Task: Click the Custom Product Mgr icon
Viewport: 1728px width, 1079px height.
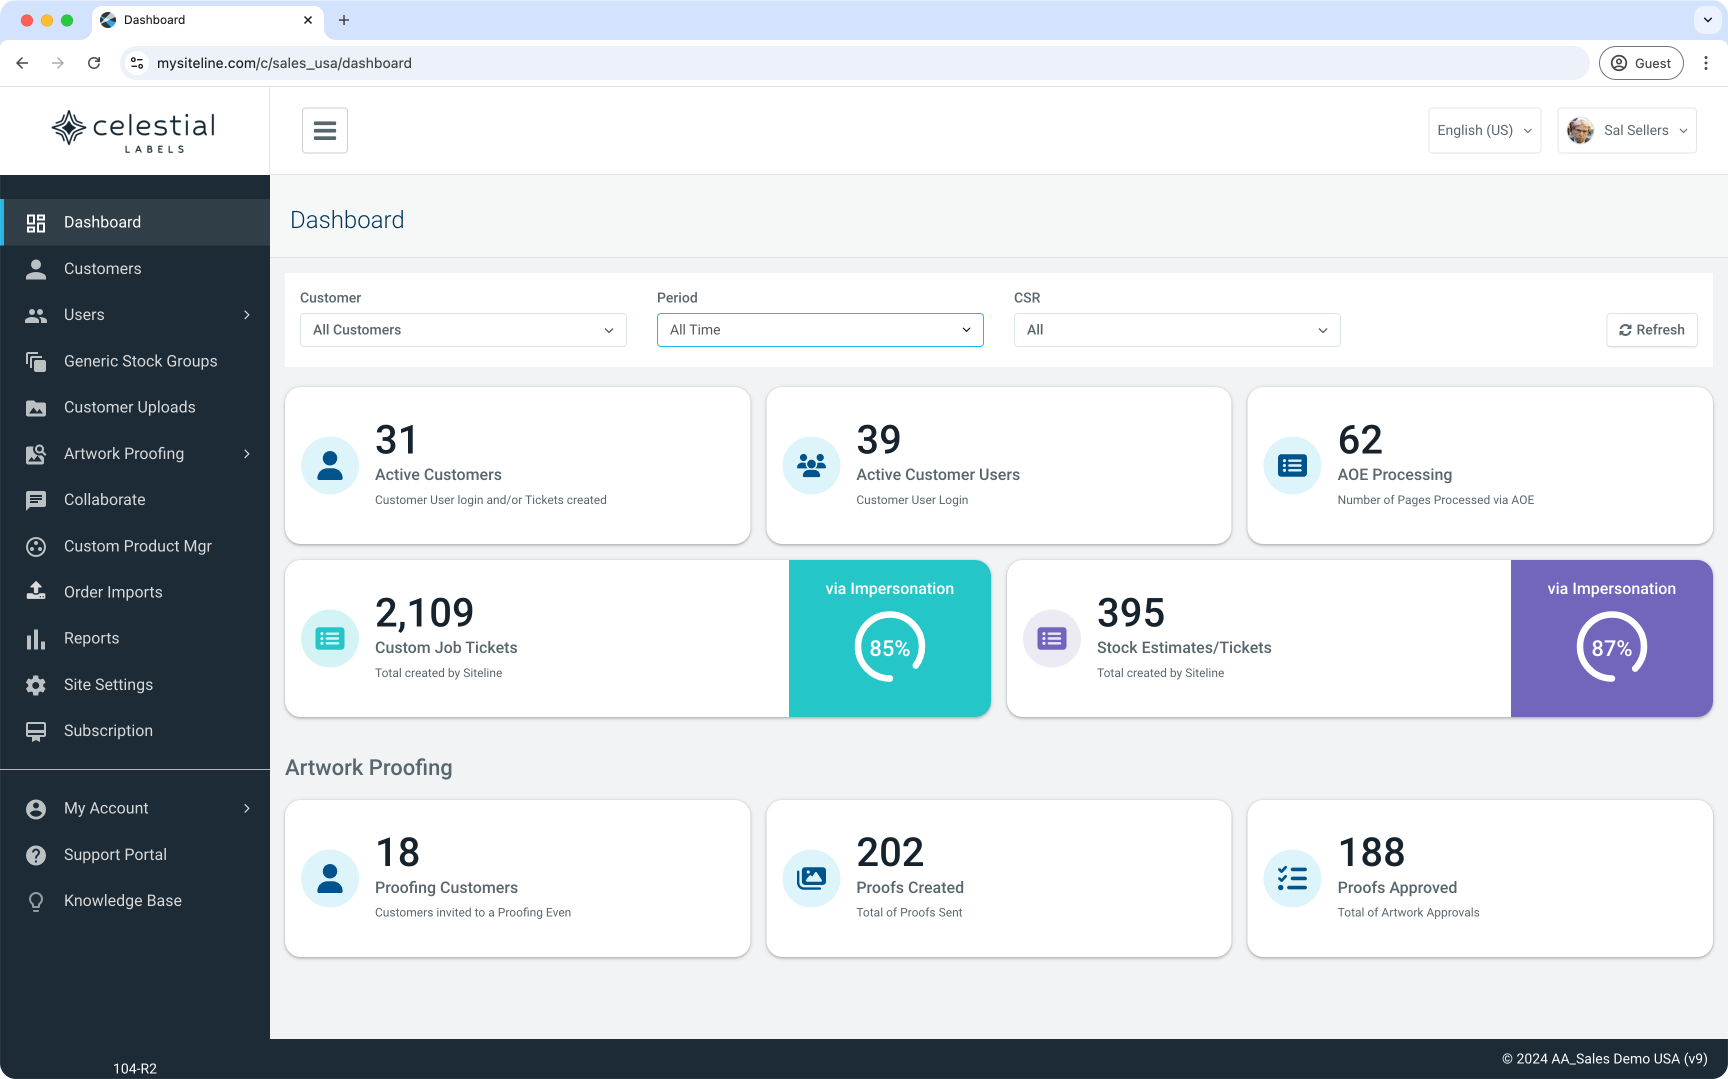Action: (36, 547)
